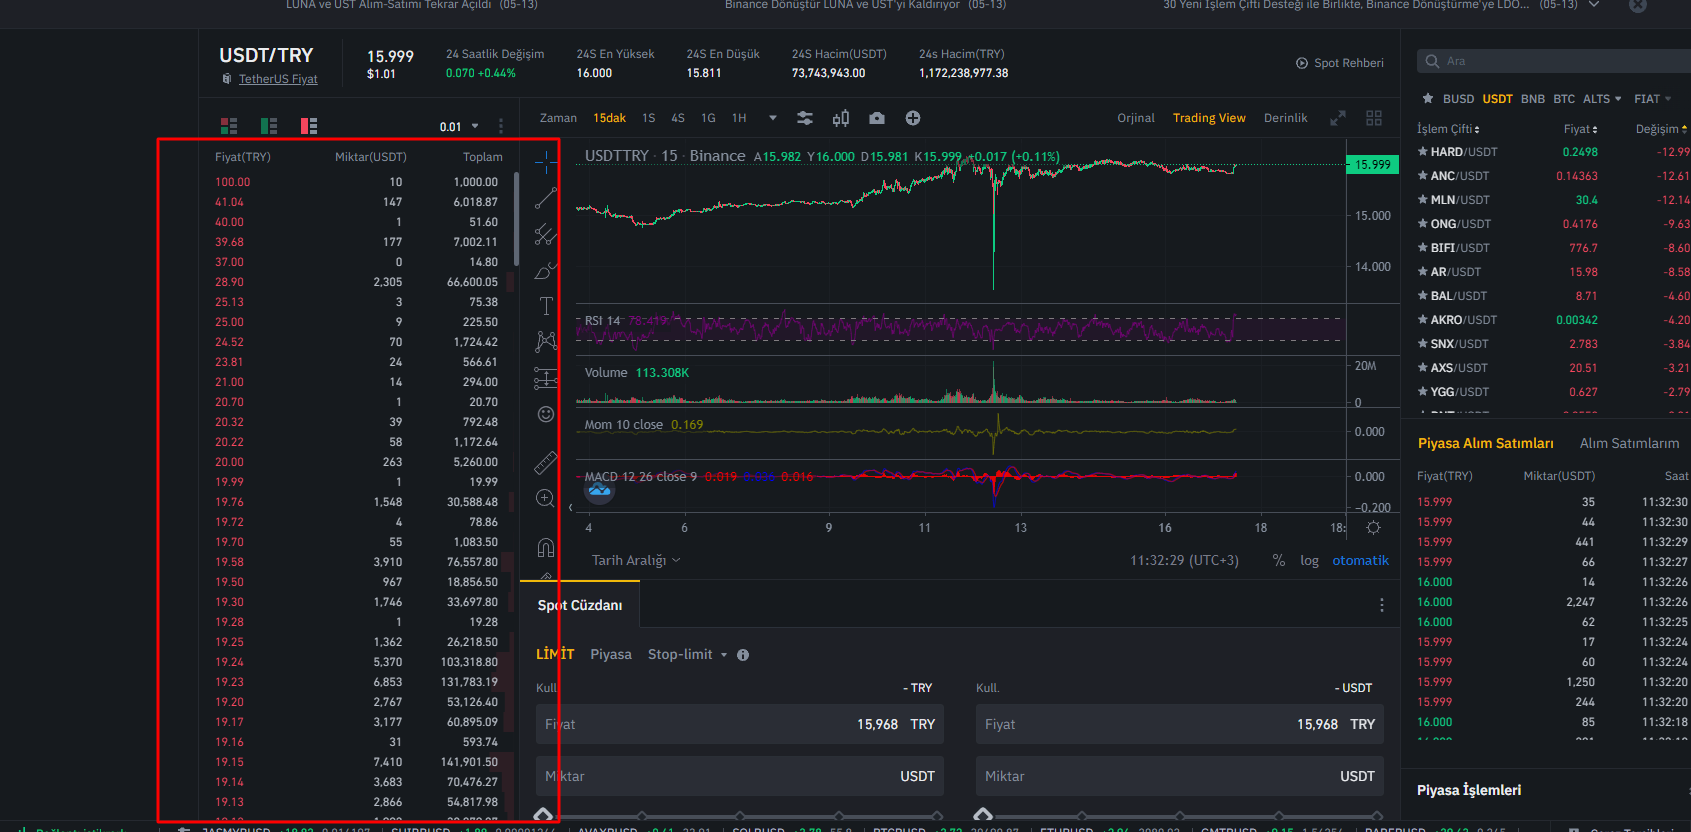Show sell orders only order book view
This screenshot has width=1691, height=832.
[309, 125]
